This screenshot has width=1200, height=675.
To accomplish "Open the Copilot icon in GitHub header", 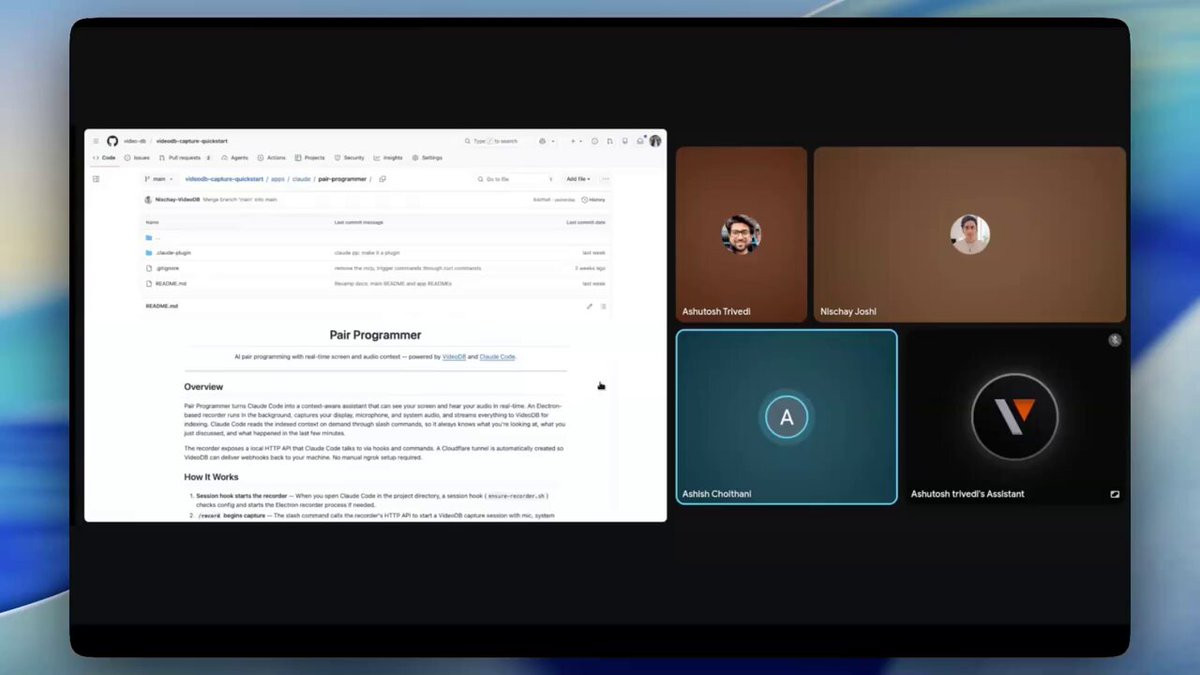I will click(542, 141).
